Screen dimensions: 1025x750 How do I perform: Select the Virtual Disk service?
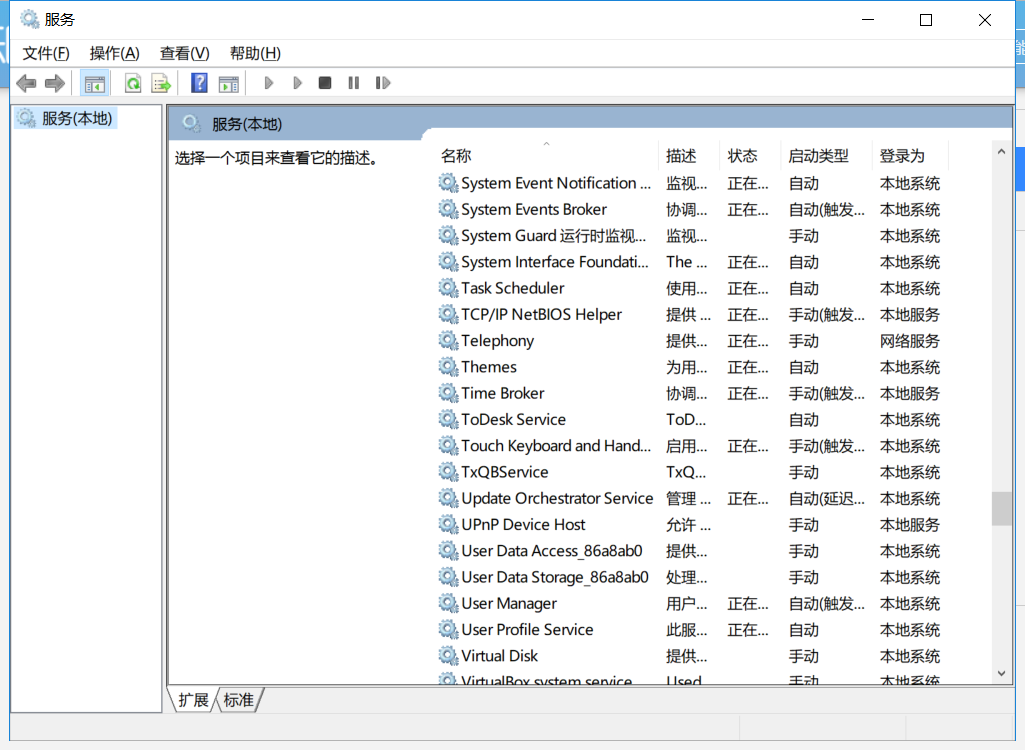tap(690, 655)
